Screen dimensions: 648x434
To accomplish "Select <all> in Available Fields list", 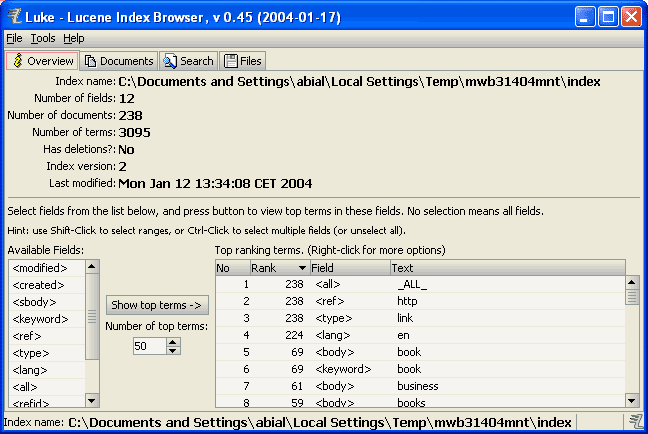I will pos(47,387).
